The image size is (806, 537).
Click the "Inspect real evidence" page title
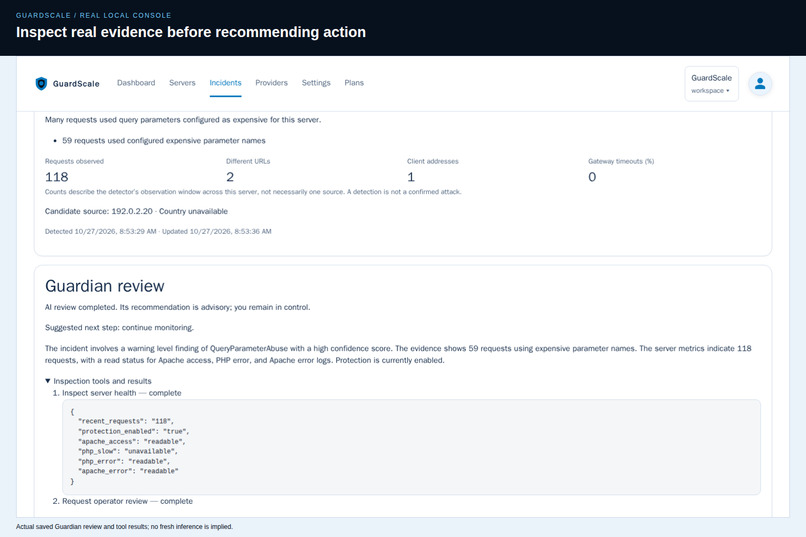(x=191, y=32)
